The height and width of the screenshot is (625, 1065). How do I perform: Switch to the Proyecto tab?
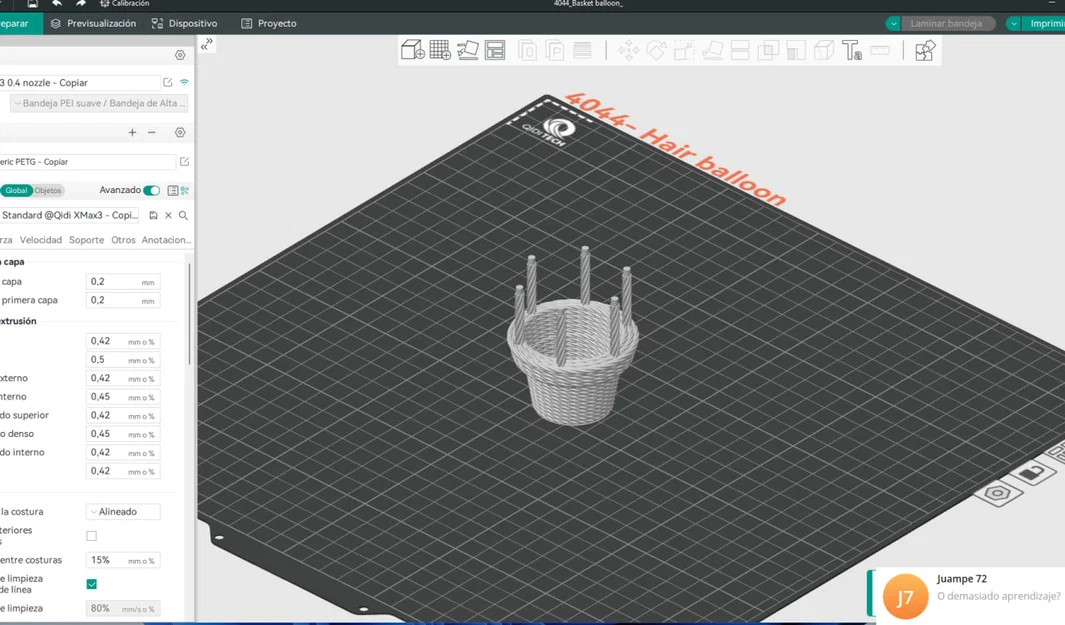click(269, 23)
